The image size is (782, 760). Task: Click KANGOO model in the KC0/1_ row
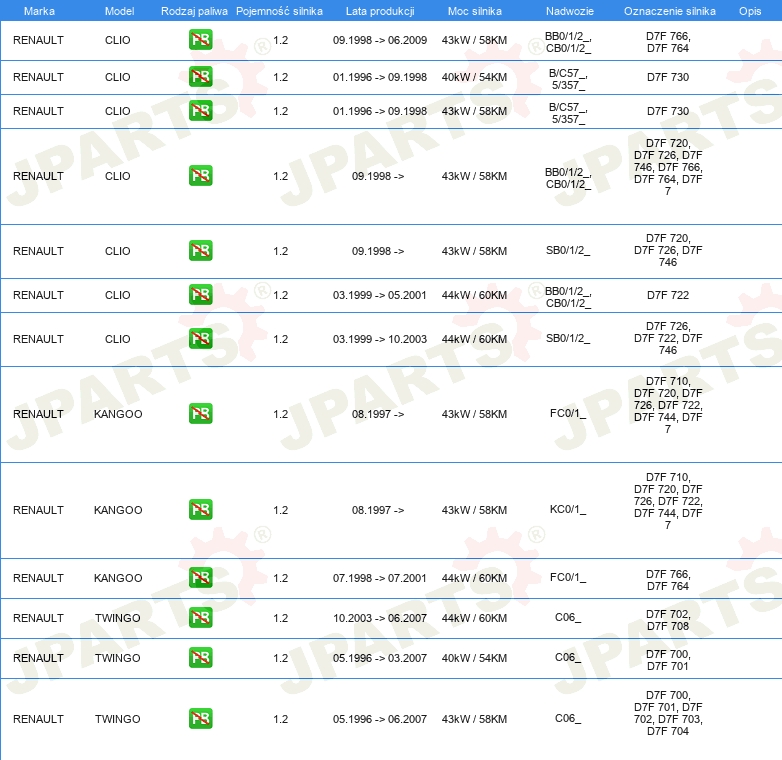pyautogui.click(x=118, y=510)
